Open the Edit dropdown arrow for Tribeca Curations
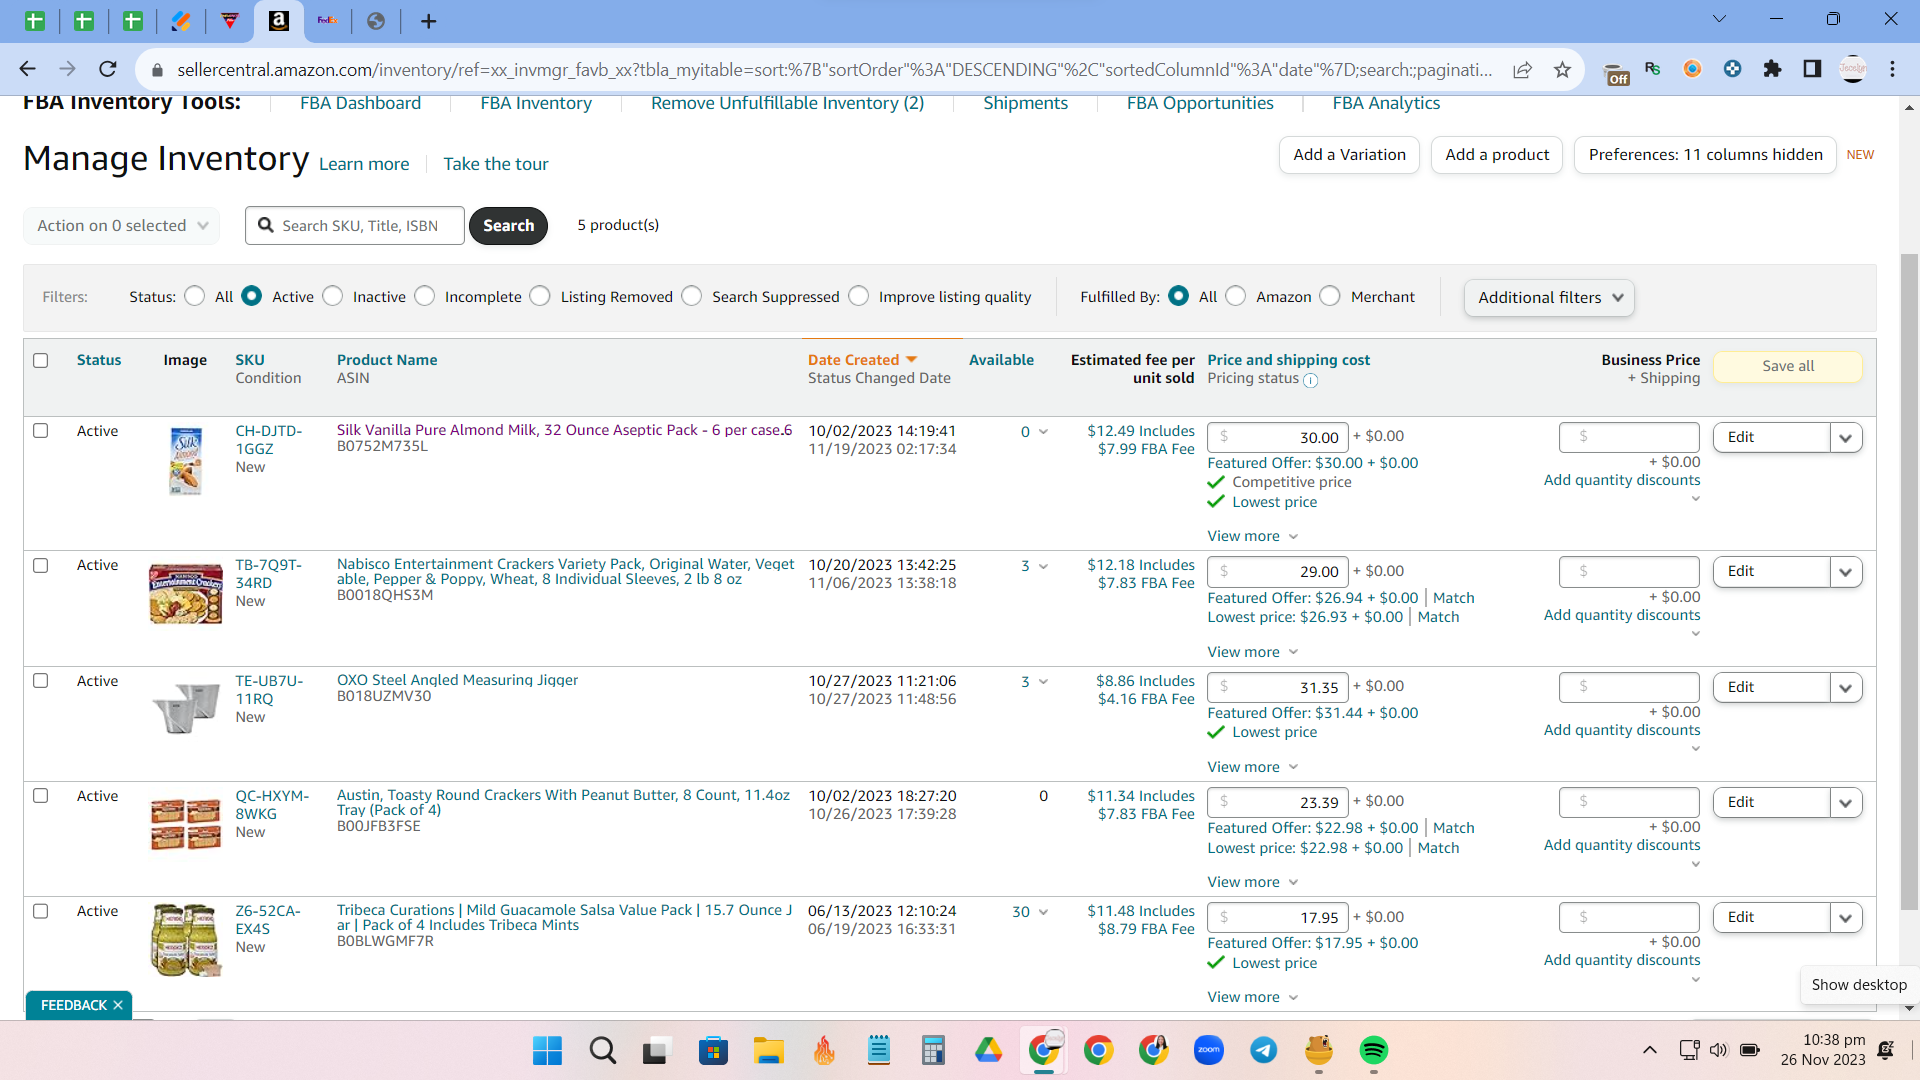This screenshot has width=1920, height=1080. pos(1846,918)
